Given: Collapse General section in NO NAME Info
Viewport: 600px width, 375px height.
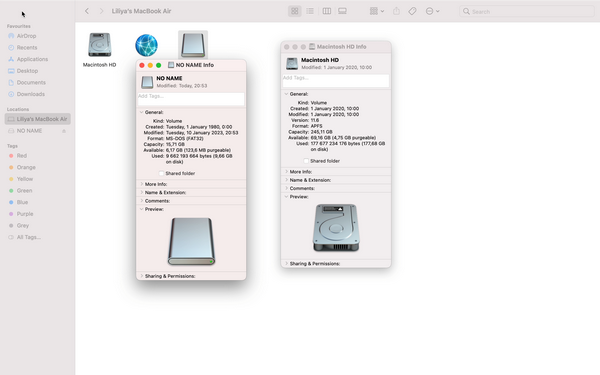Looking at the screenshot, I should coord(142,112).
